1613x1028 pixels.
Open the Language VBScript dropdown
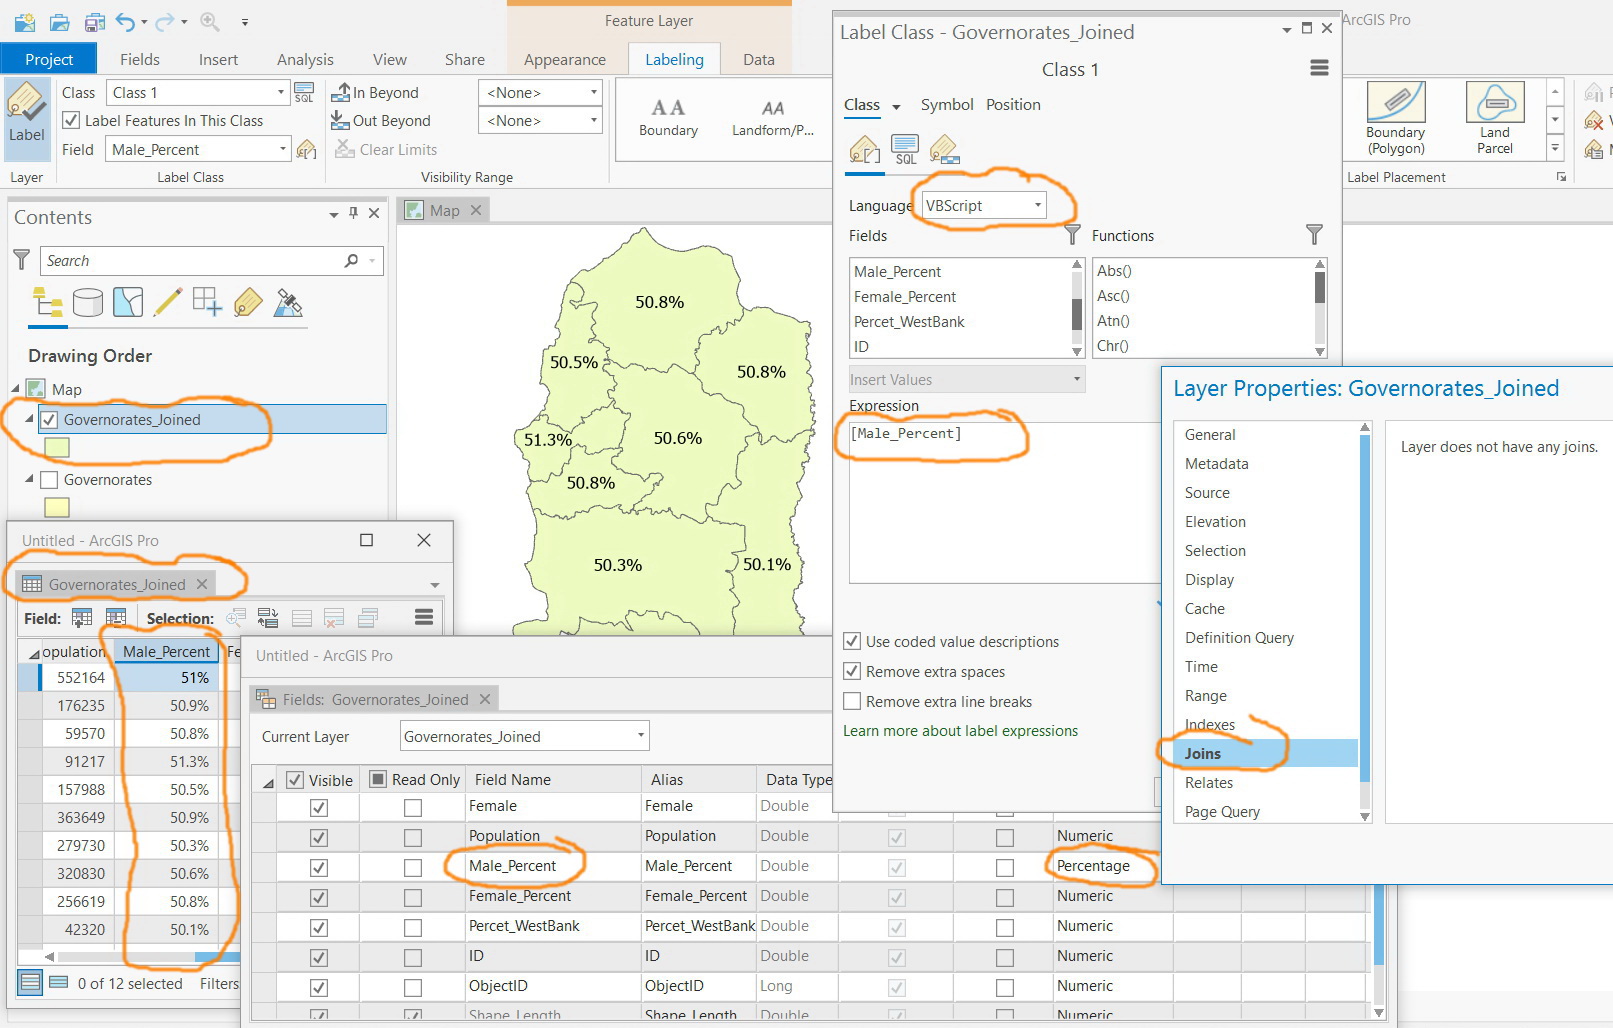click(x=984, y=206)
